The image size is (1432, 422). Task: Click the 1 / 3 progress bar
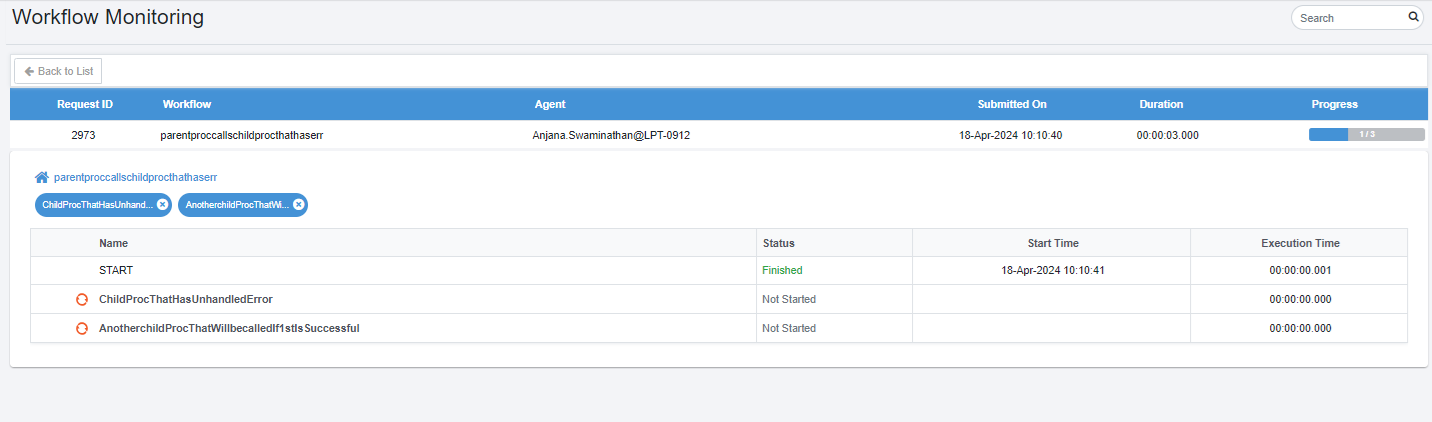pos(1366,134)
